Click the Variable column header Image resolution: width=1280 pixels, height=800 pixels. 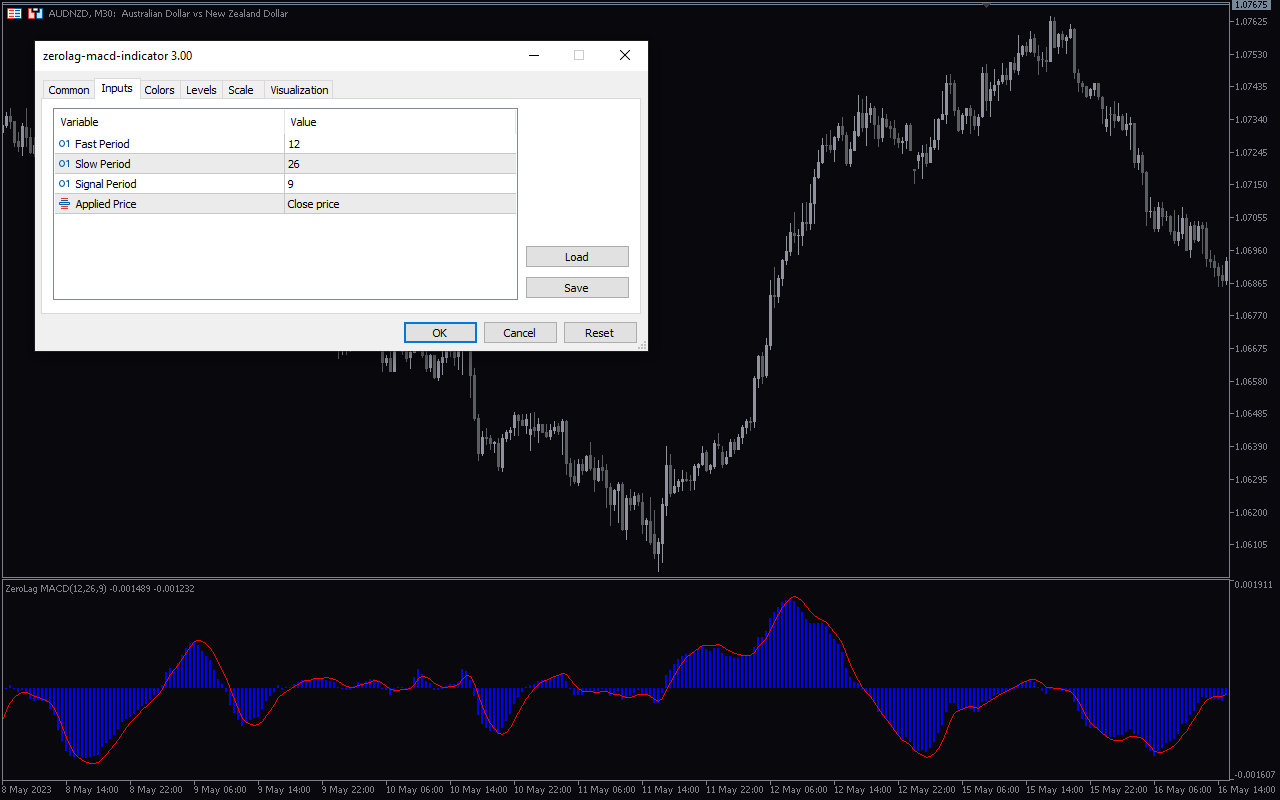(169, 122)
